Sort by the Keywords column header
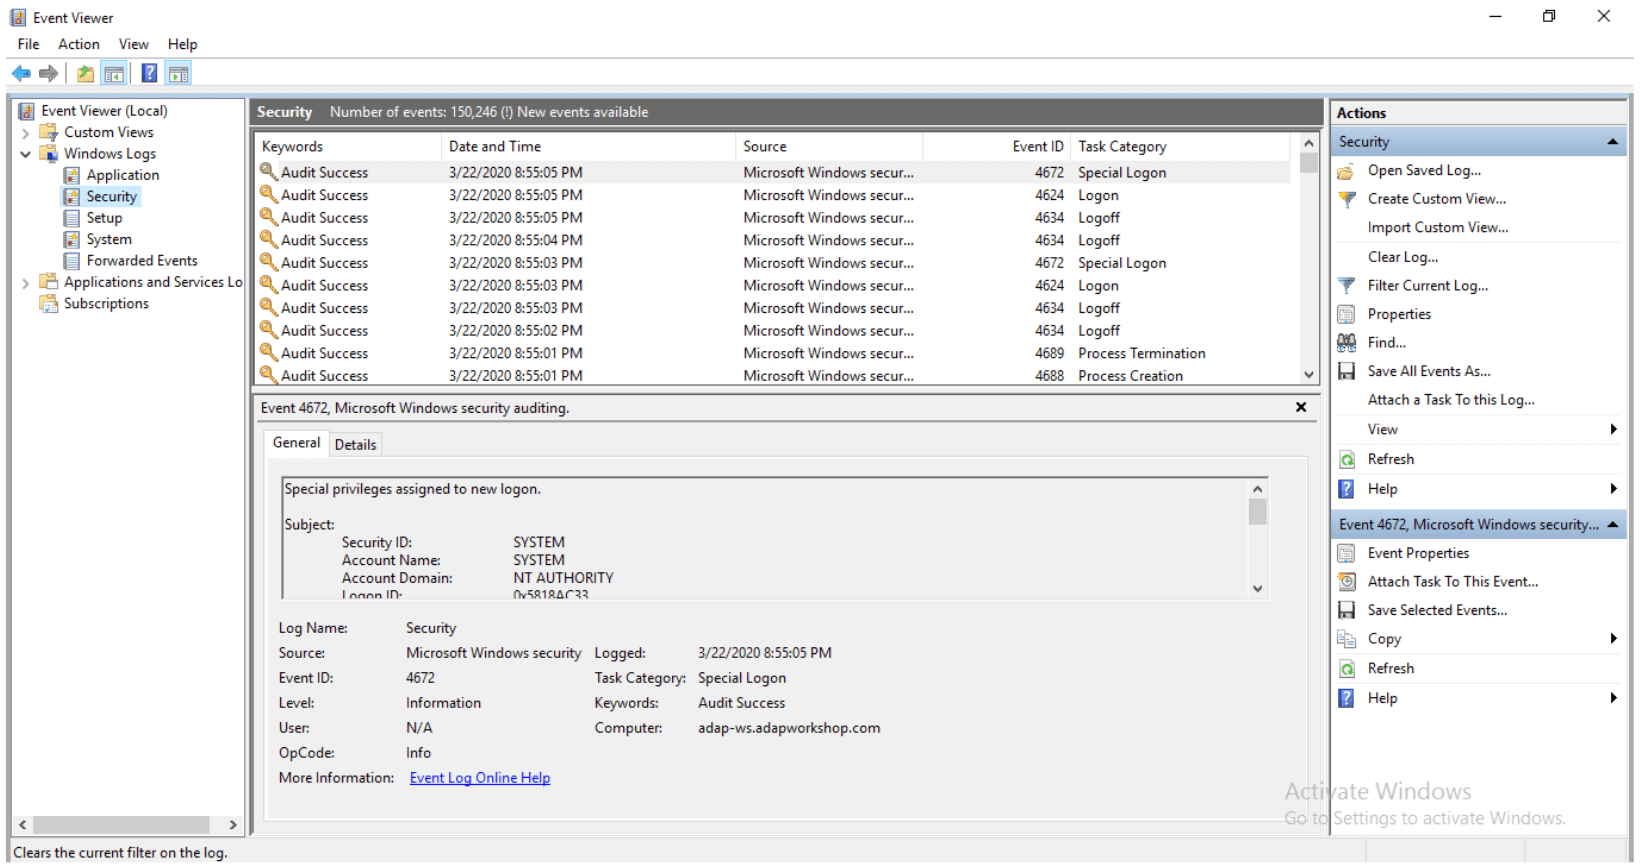 pos(348,147)
